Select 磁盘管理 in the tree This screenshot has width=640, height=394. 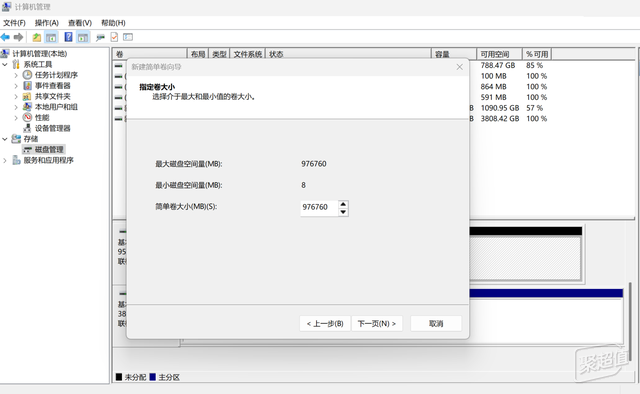click(49, 149)
